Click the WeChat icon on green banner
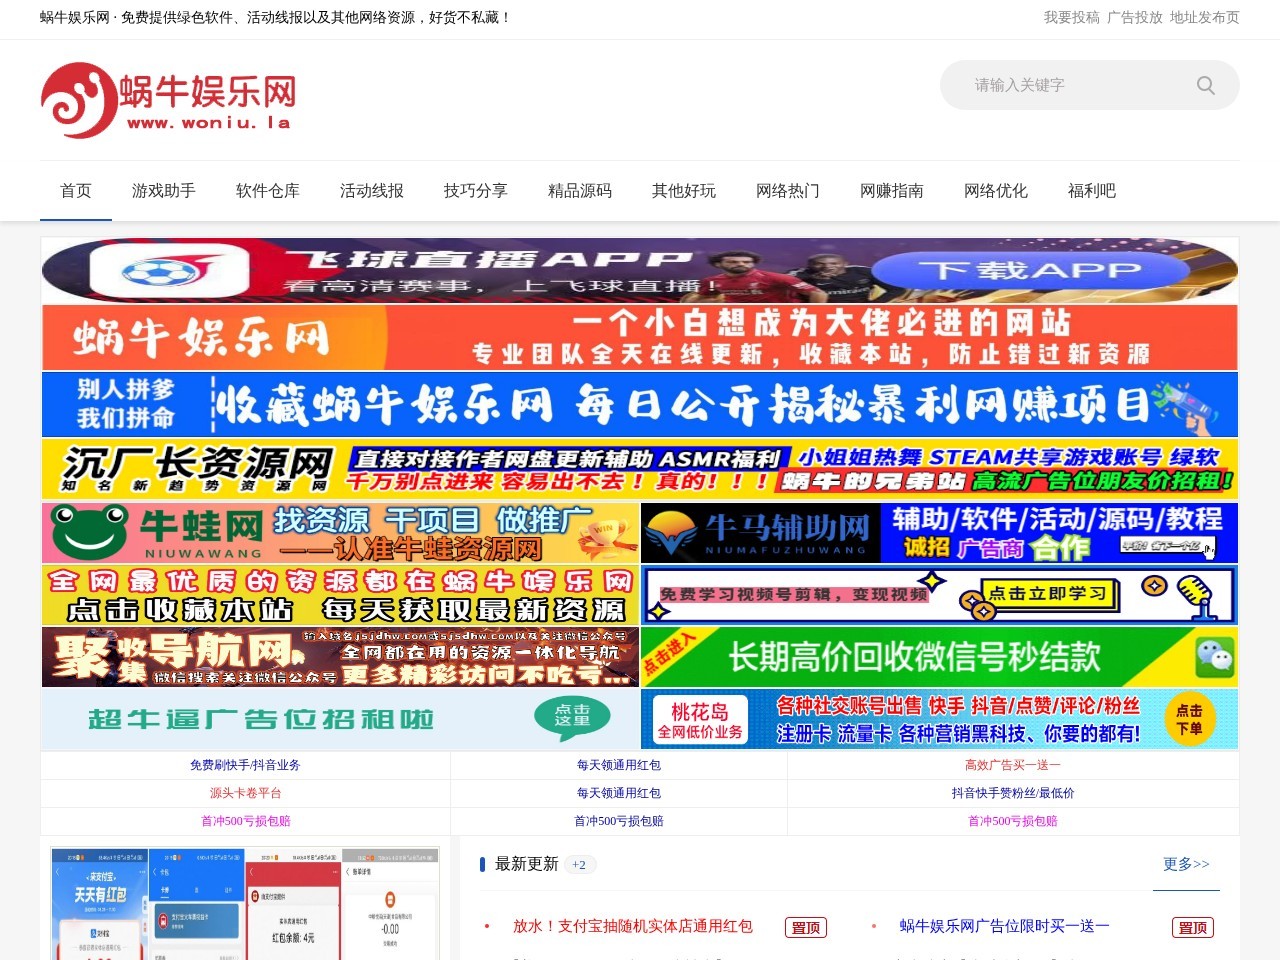The height and width of the screenshot is (960, 1280). point(1215,657)
